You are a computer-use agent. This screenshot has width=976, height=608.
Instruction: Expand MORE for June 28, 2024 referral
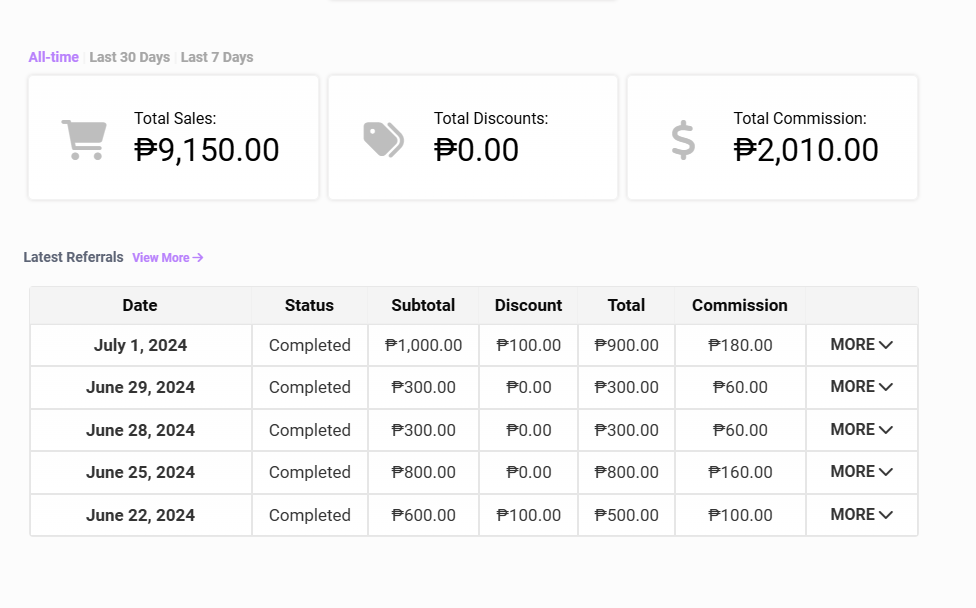click(861, 430)
